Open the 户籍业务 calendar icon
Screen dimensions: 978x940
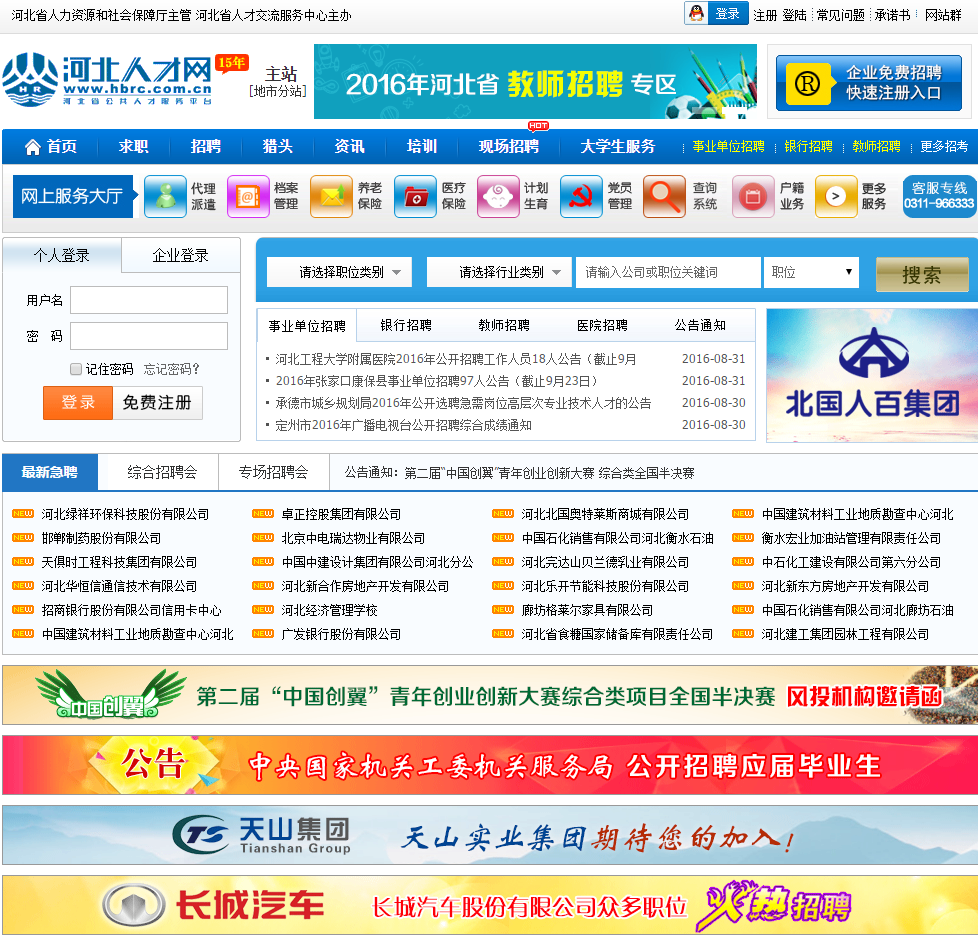(753, 196)
